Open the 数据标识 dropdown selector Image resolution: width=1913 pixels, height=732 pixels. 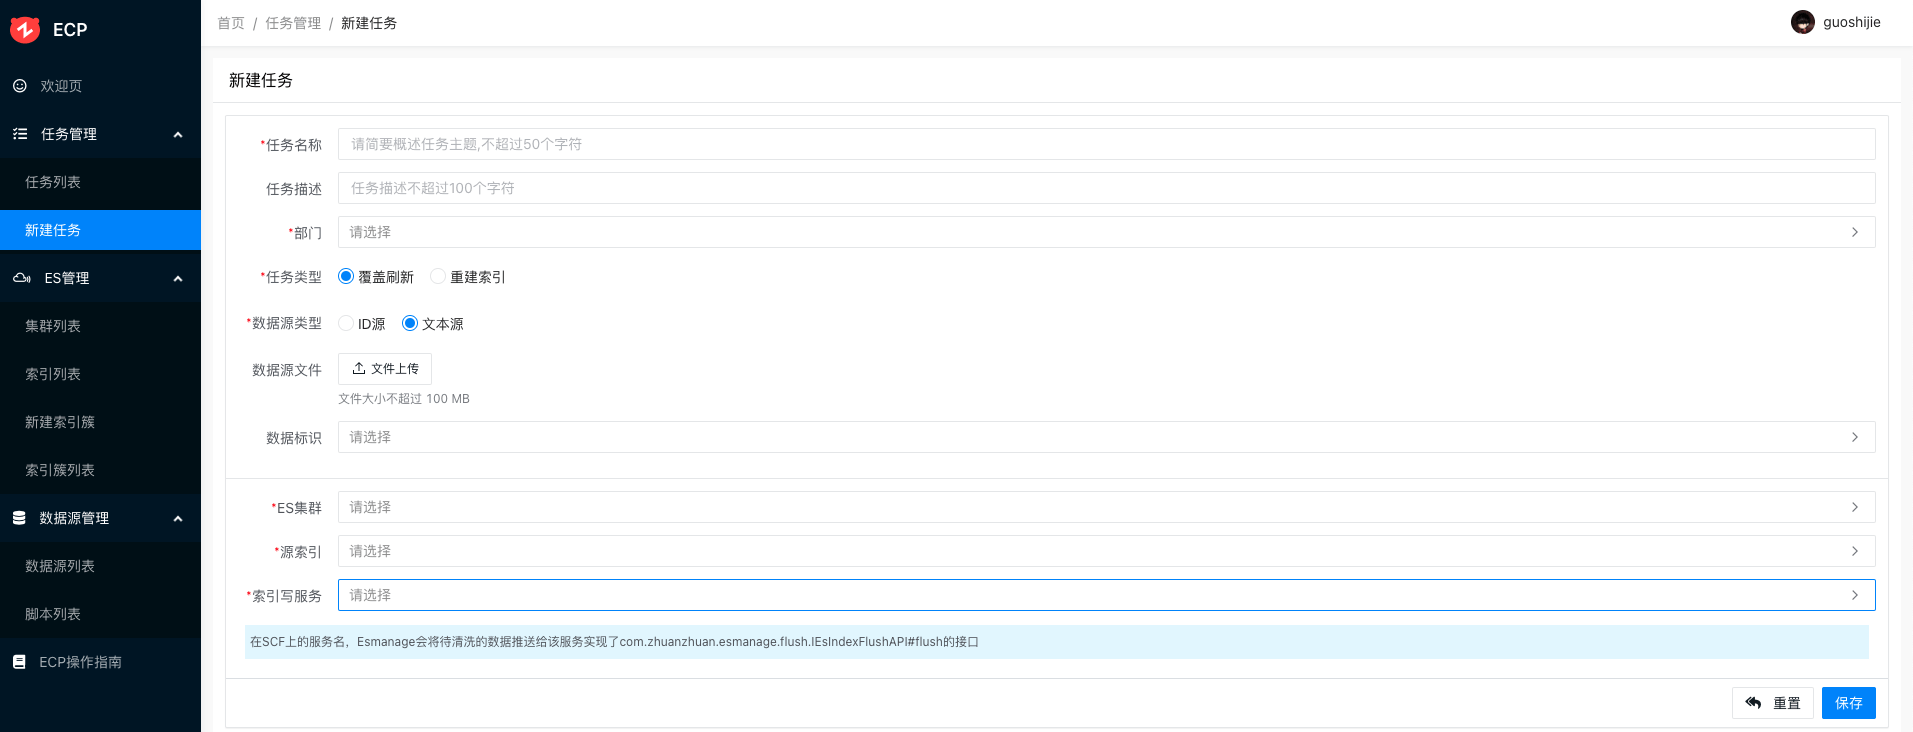click(x=1106, y=437)
